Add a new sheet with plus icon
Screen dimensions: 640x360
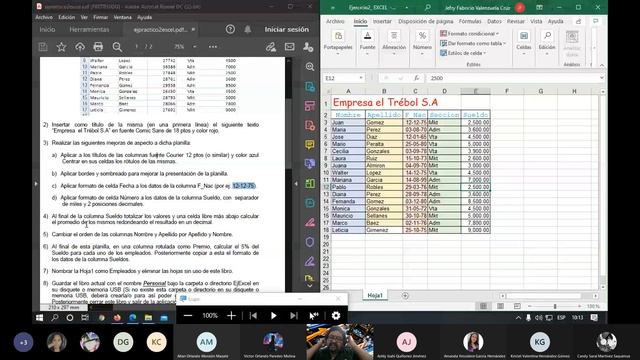[x=405, y=296]
